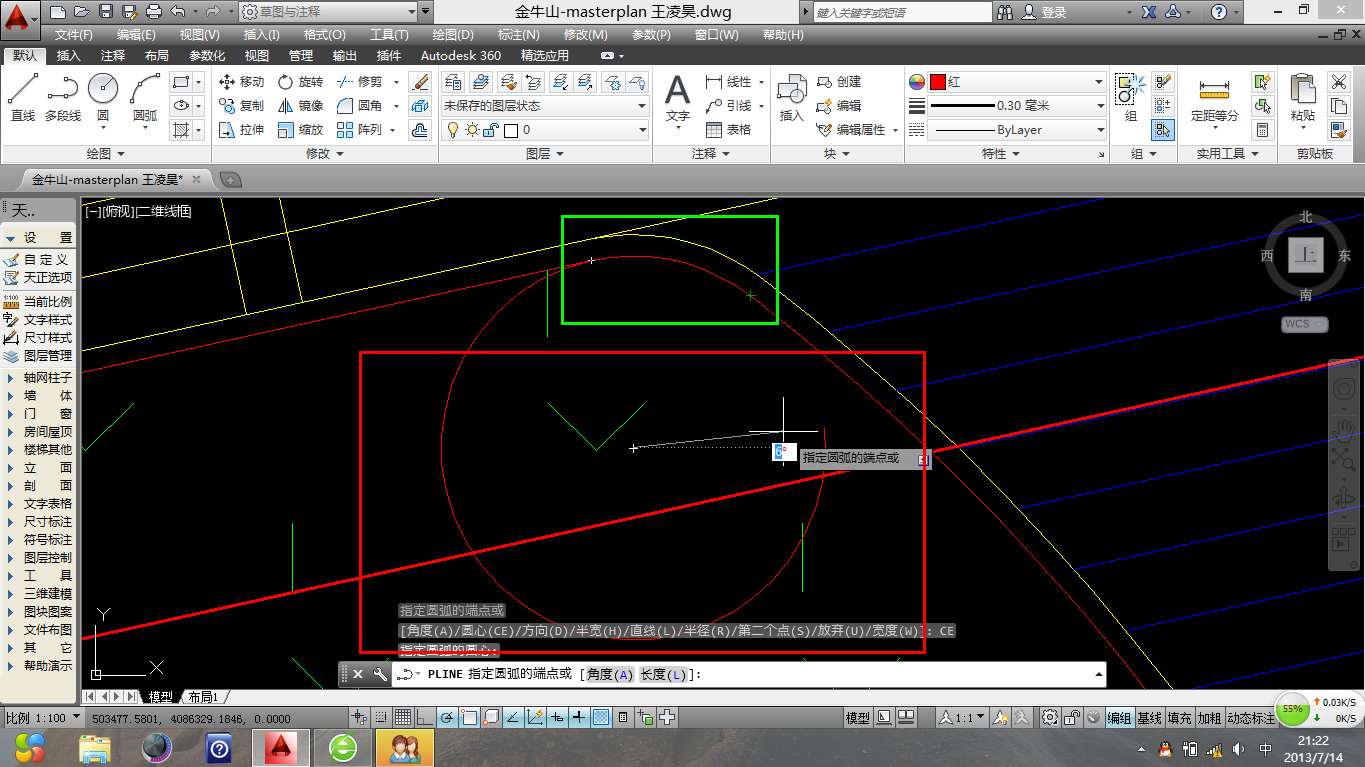
Task: Click 登录 sign-in button
Action: [1046, 12]
